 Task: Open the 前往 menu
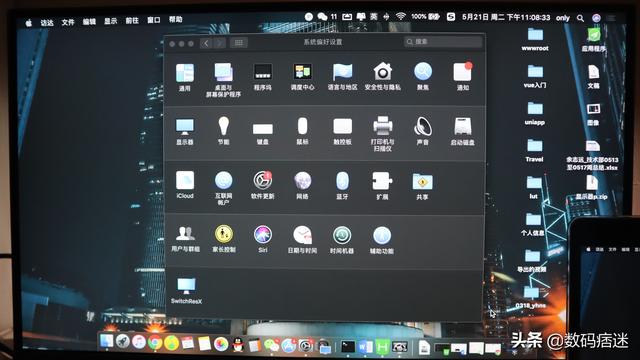point(132,20)
